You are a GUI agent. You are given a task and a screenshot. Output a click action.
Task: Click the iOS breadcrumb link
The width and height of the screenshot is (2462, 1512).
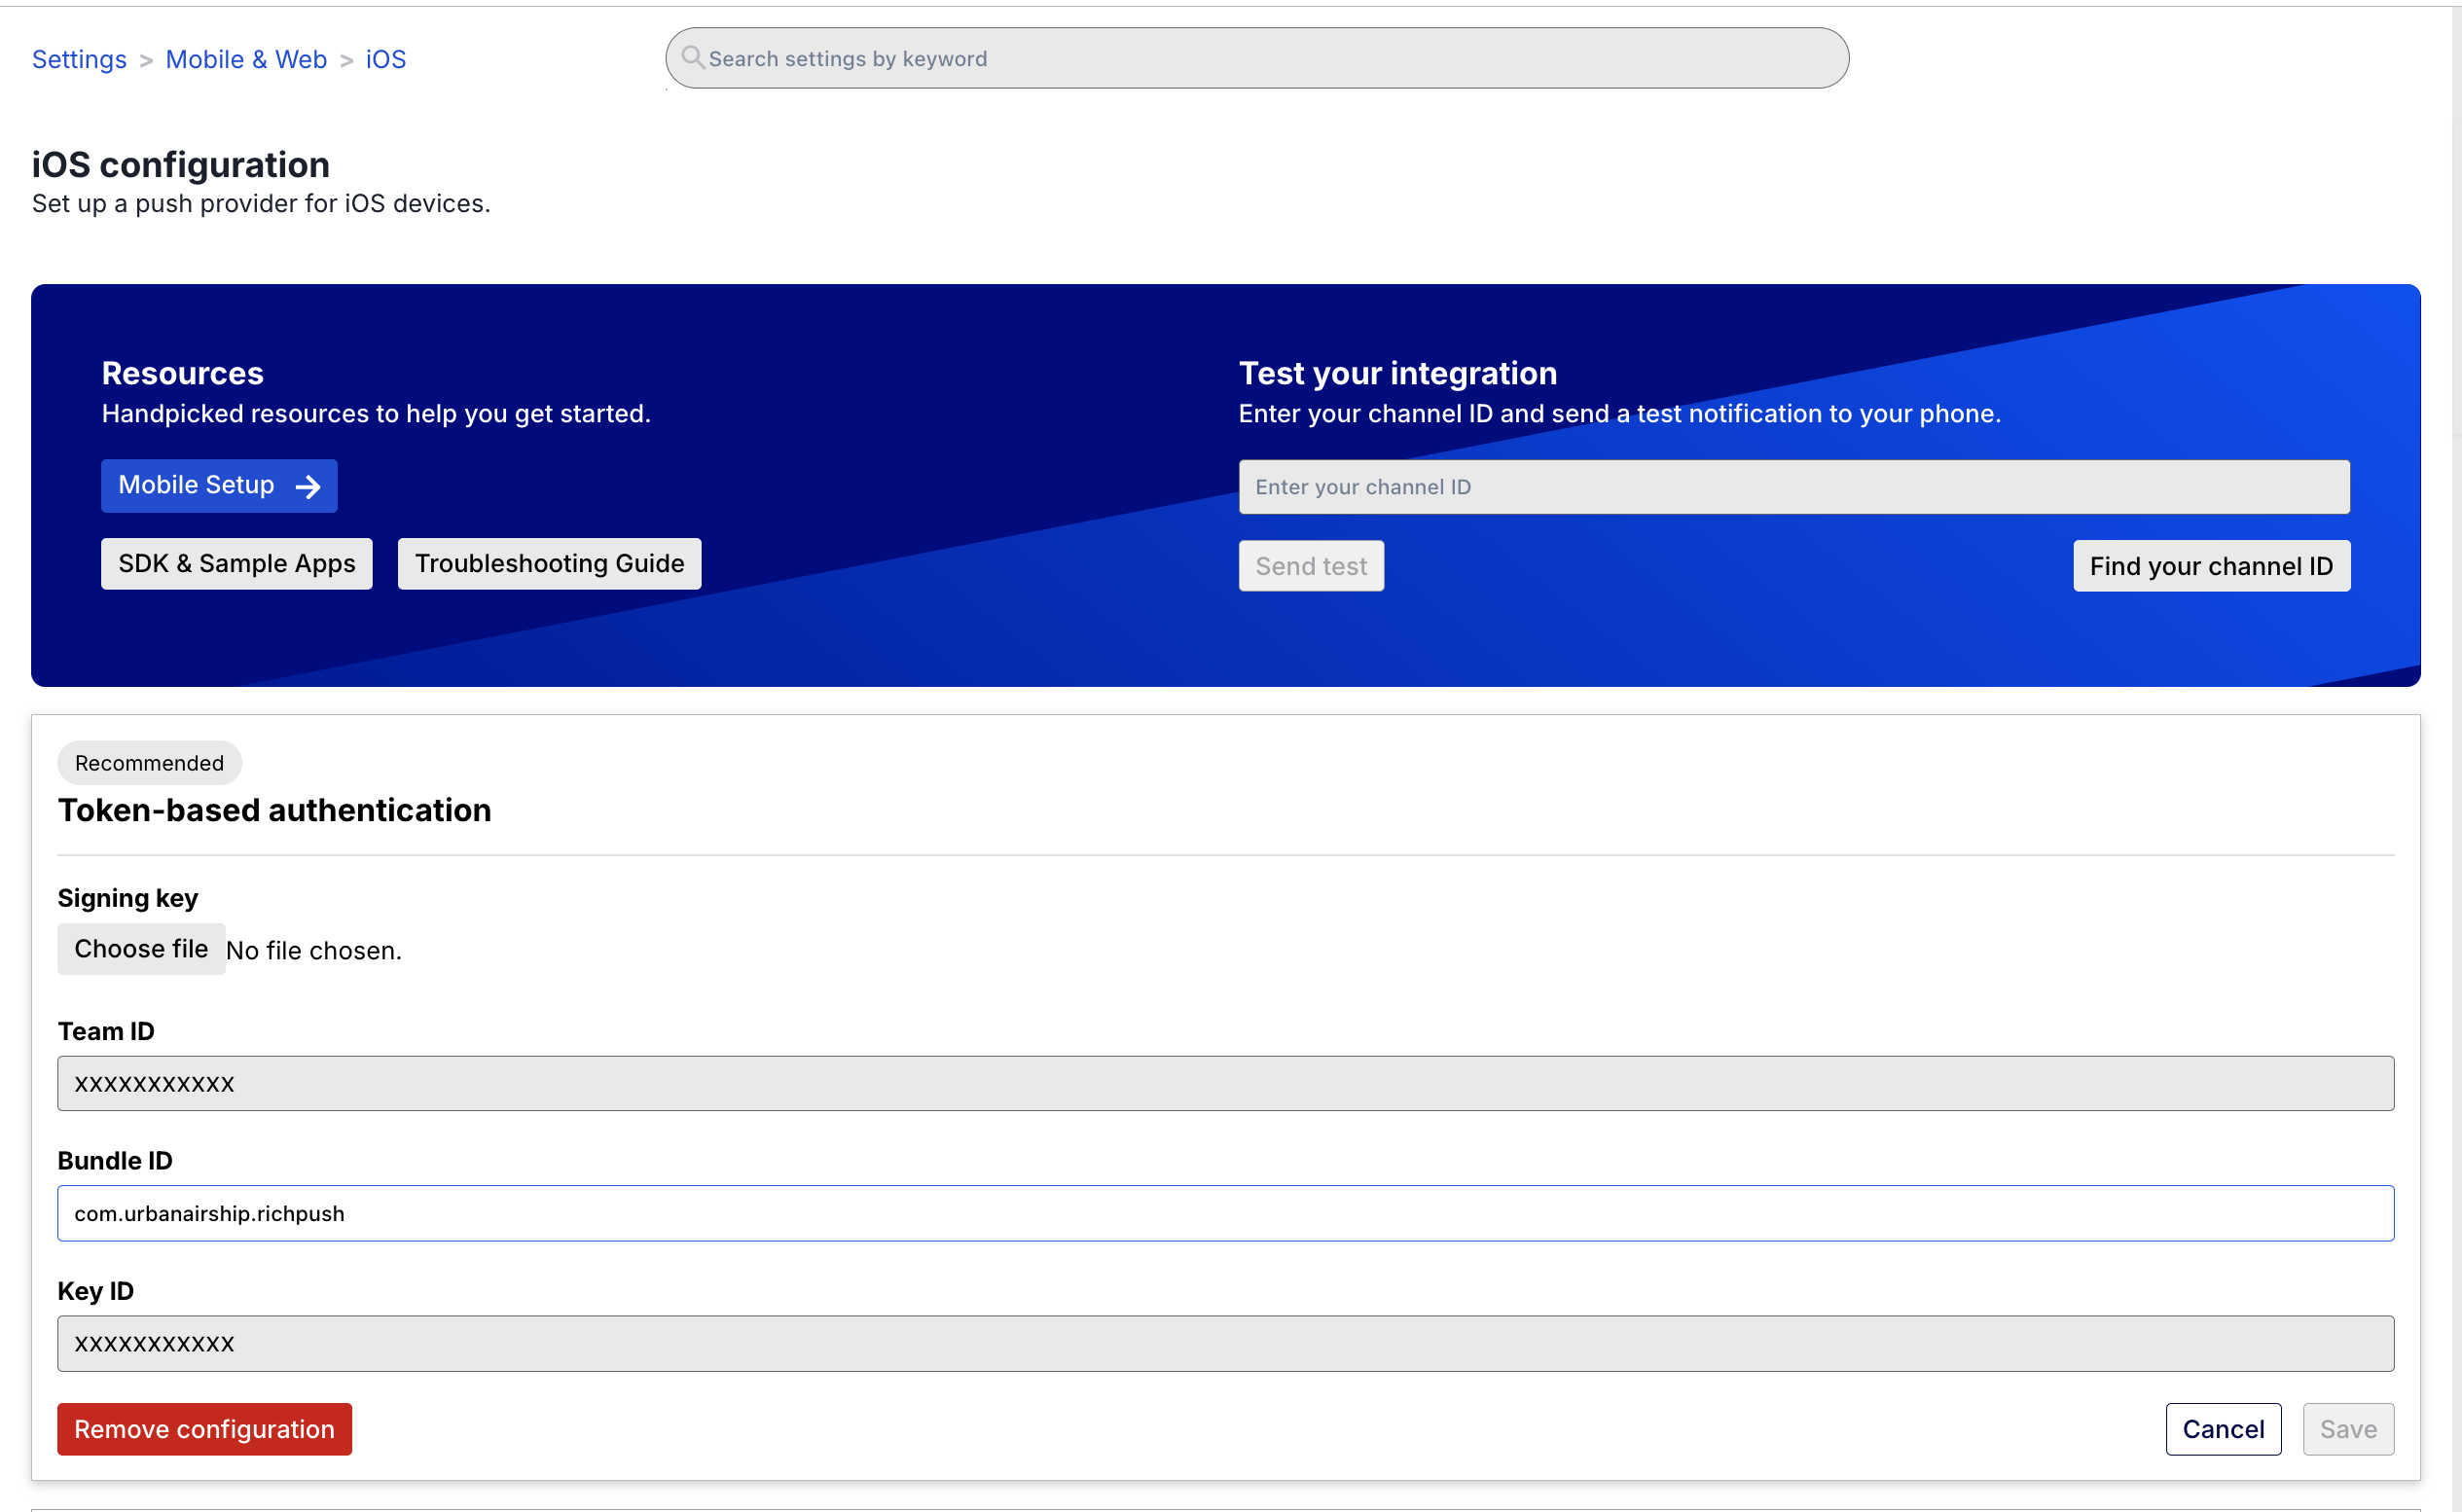(386, 59)
